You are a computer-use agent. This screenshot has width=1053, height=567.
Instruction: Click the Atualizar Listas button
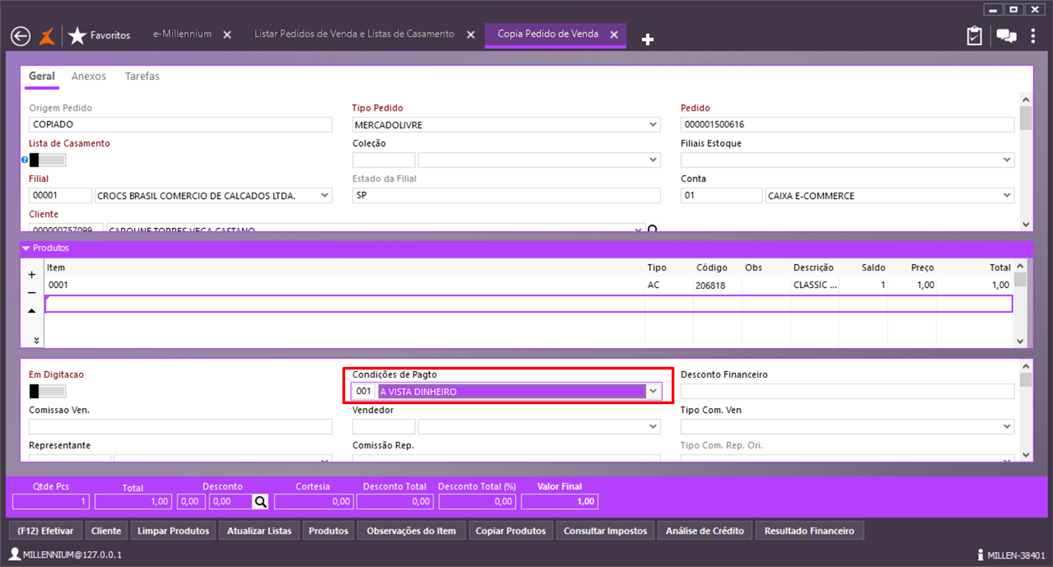[x=259, y=531]
